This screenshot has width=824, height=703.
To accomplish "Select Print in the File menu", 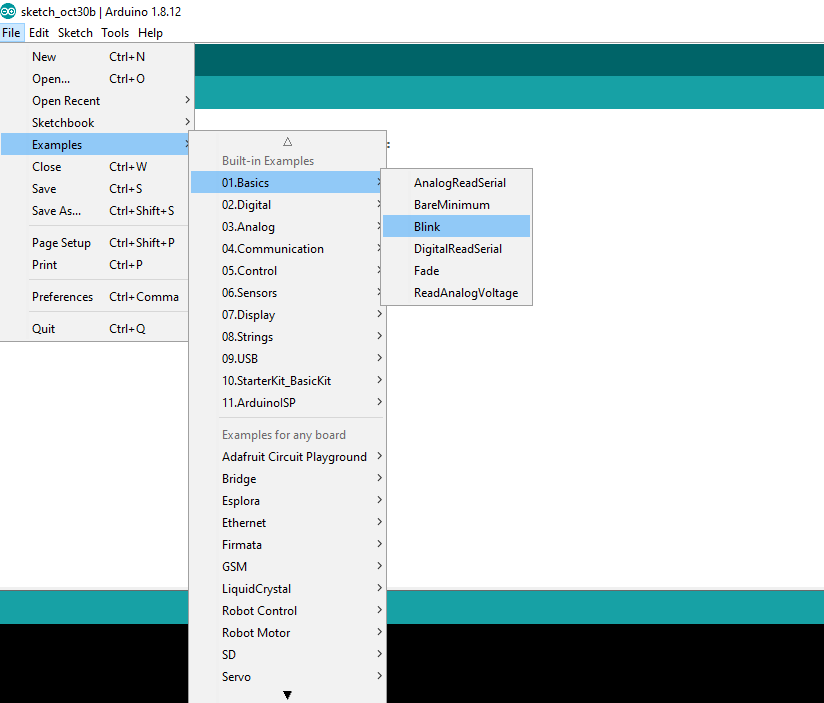I will pos(95,265).
